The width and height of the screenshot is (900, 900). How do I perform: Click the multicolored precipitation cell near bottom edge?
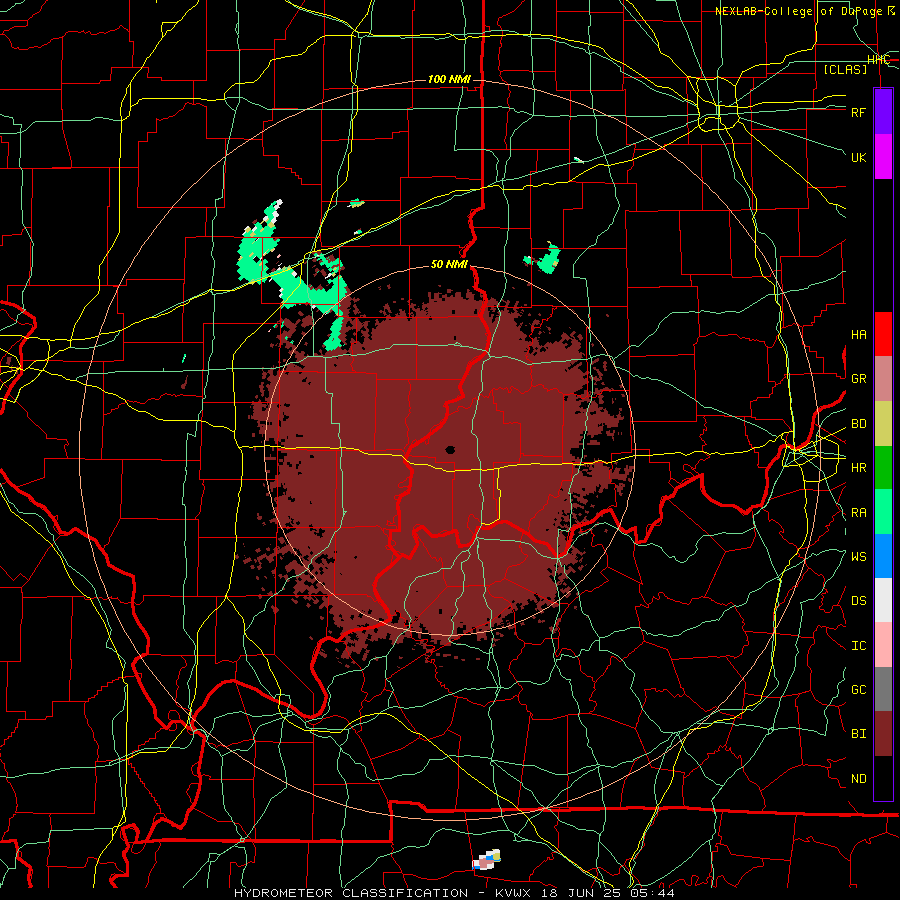(486, 860)
